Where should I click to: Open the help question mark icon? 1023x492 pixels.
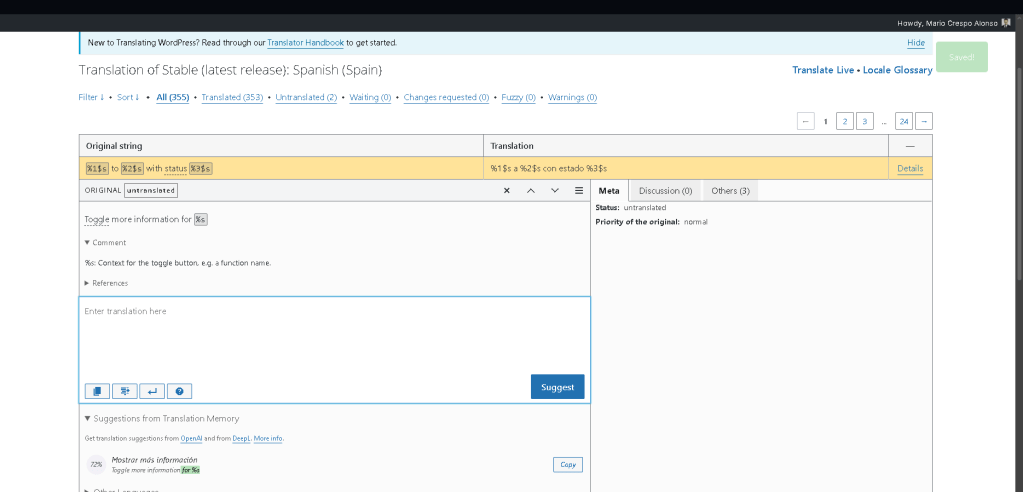click(x=179, y=391)
